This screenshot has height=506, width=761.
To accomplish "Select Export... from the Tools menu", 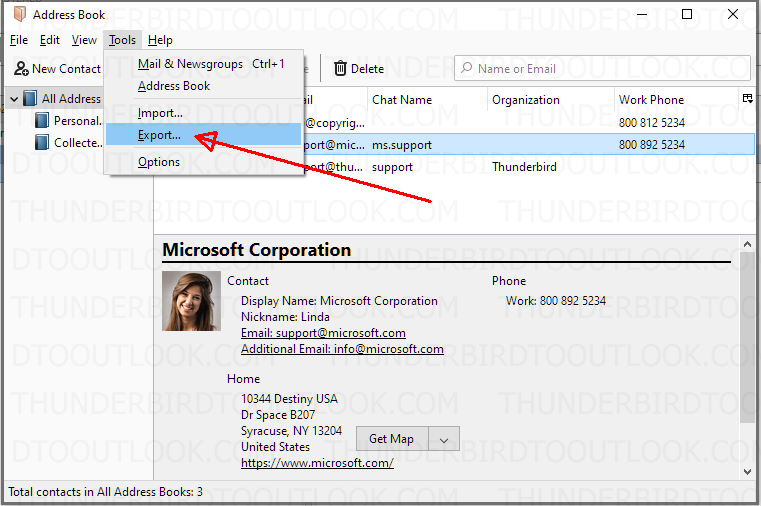I will [204, 135].
